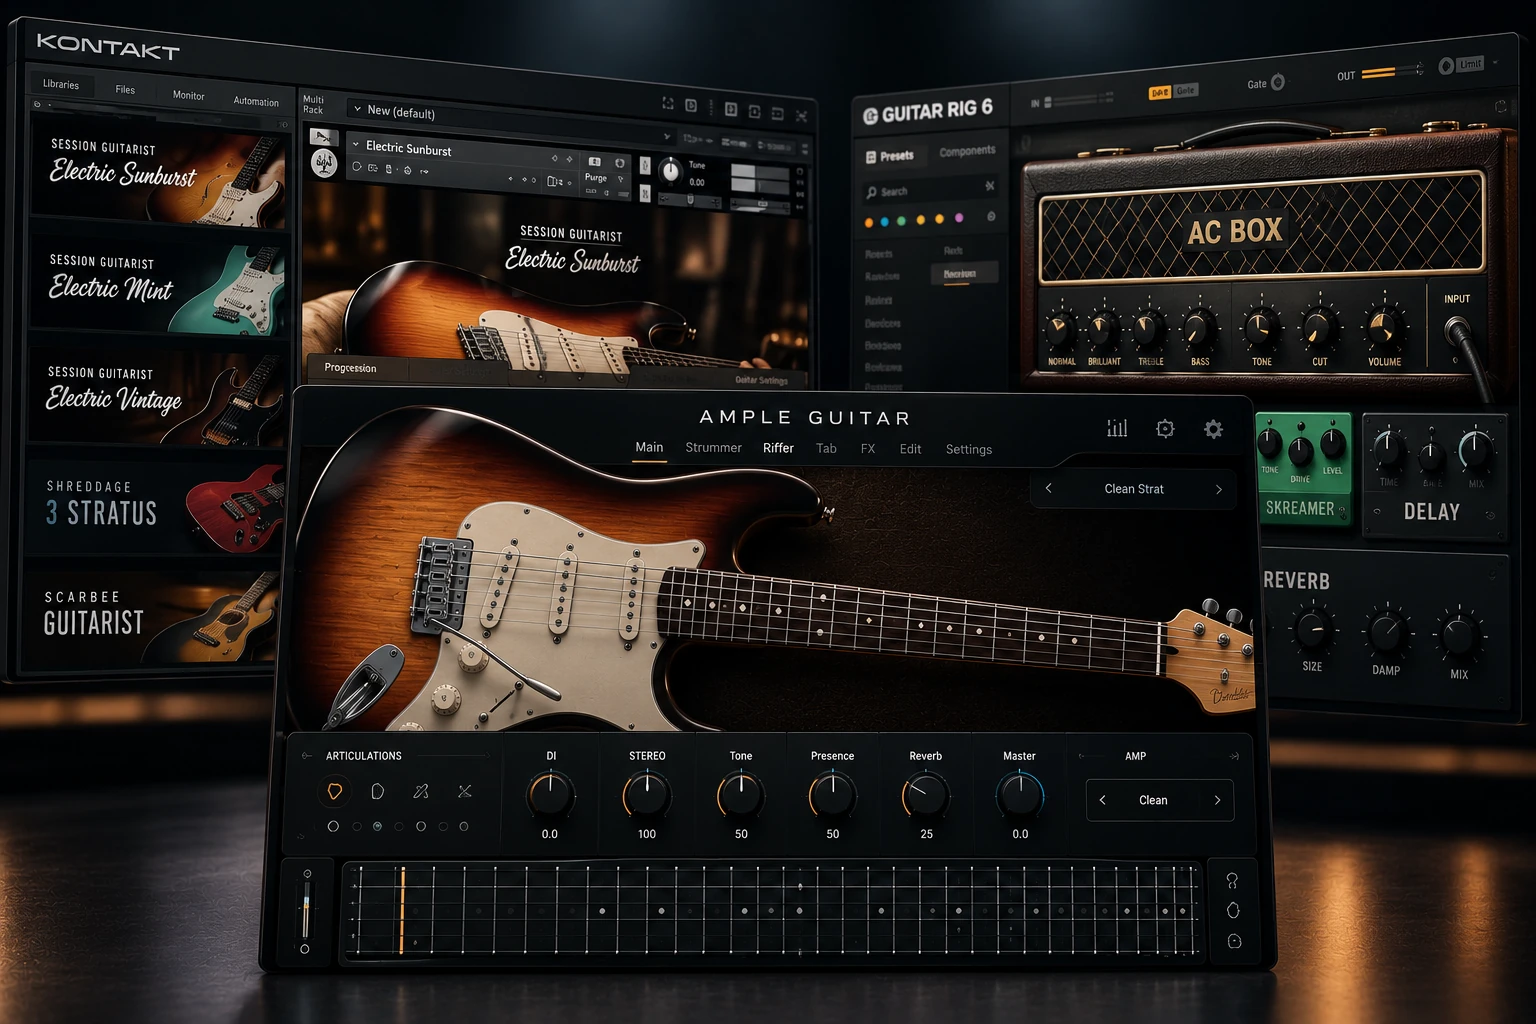Click the Progression button in Kontakt instrument

pyautogui.click(x=350, y=368)
